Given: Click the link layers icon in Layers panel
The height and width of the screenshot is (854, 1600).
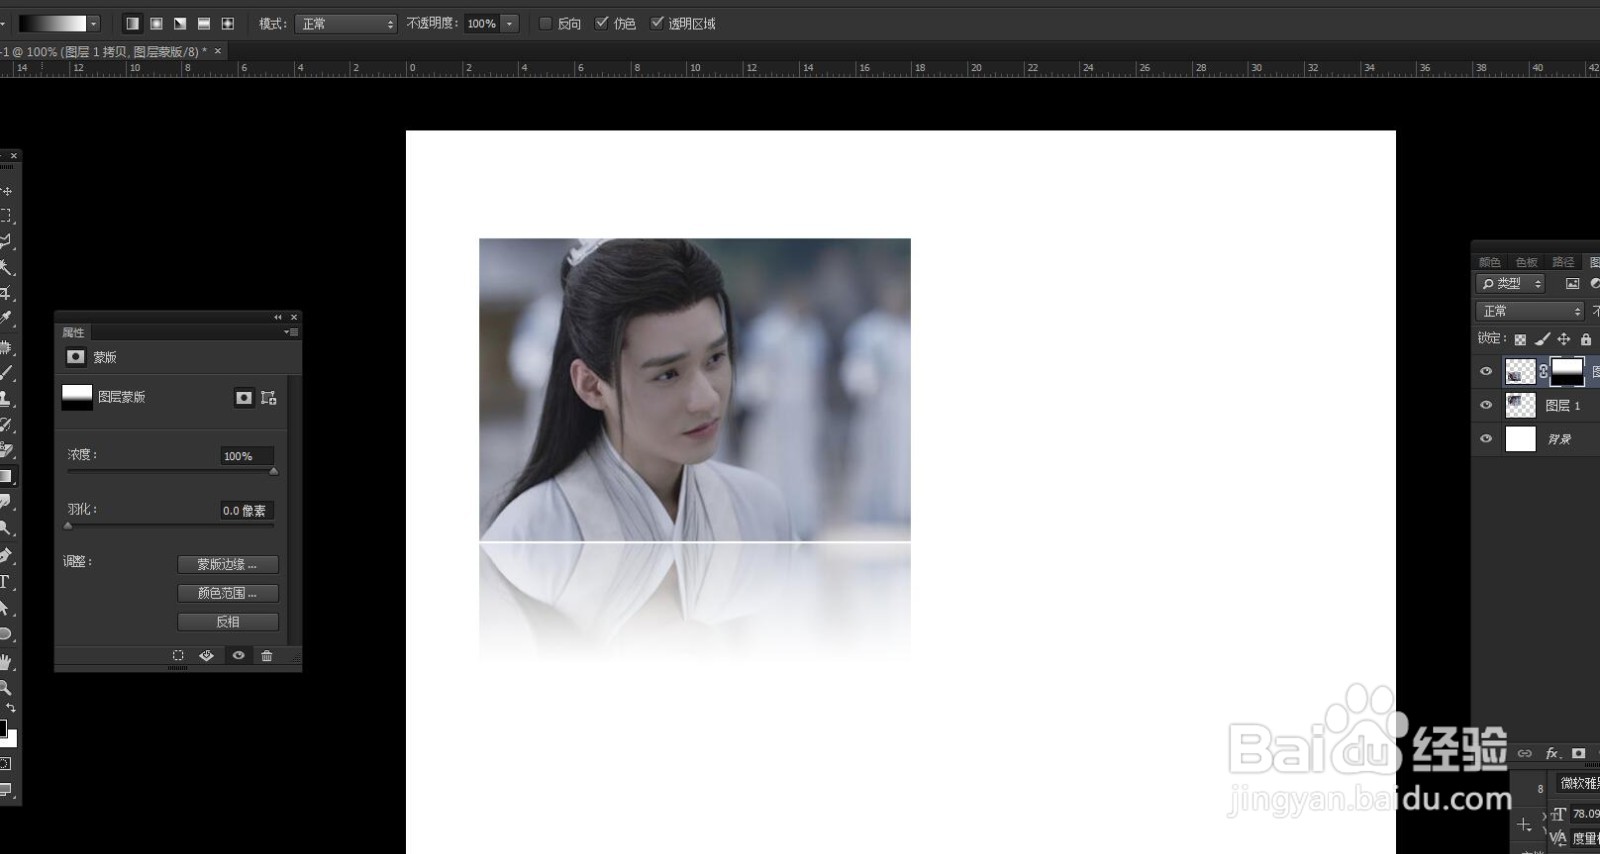Looking at the screenshot, I should click(x=1525, y=753).
